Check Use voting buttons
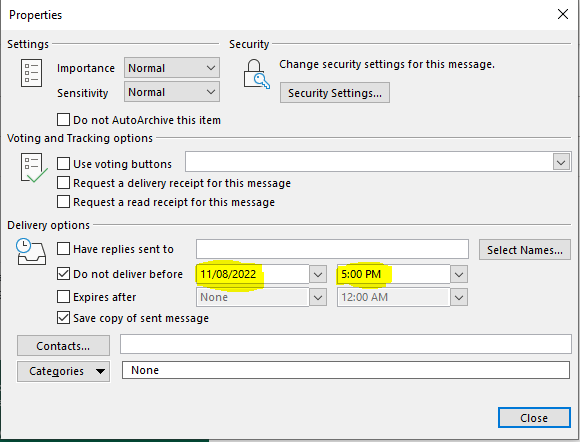Image resolution: width=580 pixels, height=442 pixels. pos(64,163)
